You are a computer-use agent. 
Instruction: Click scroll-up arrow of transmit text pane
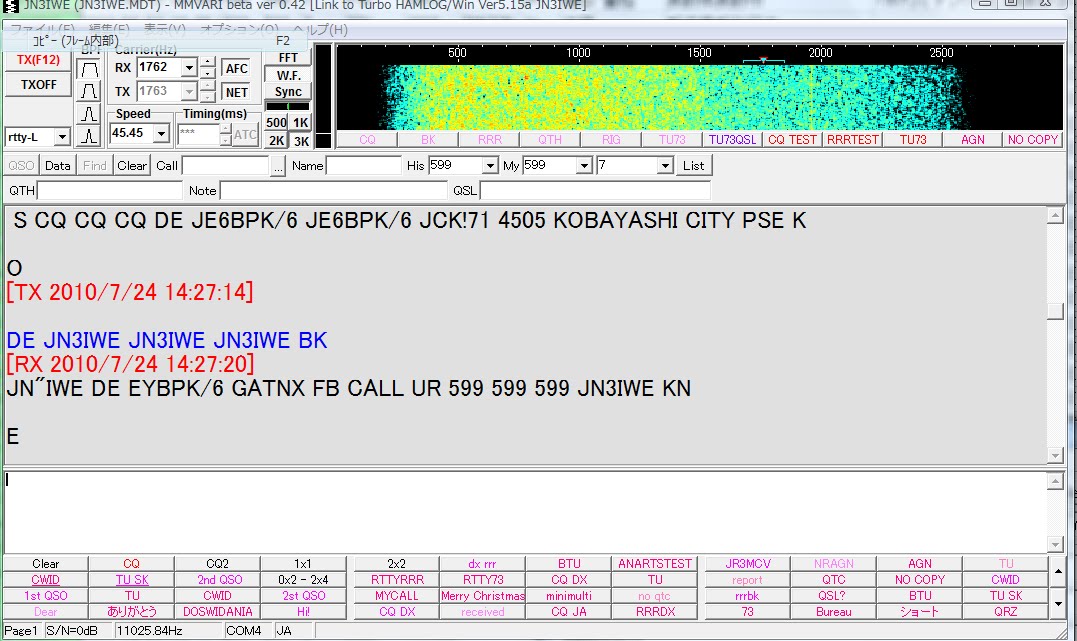1055,481
